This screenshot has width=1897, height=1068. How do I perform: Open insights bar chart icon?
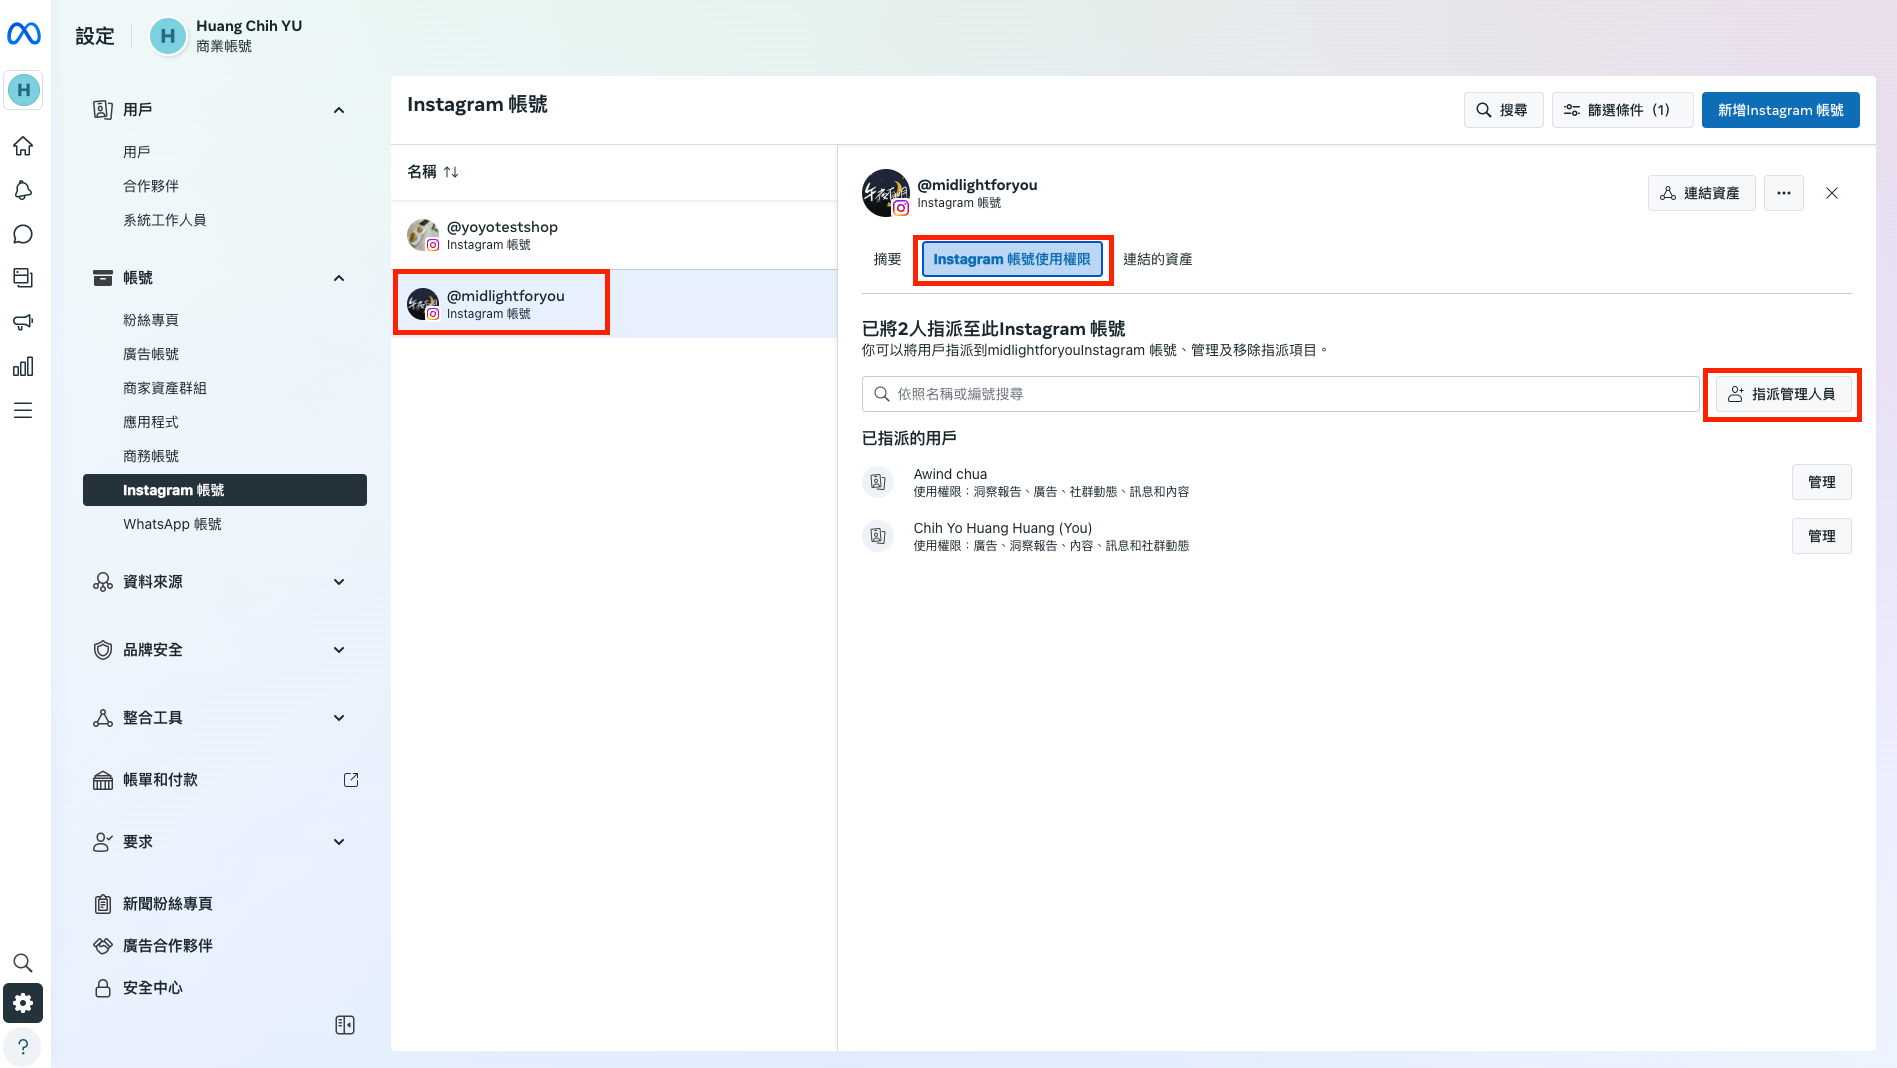(23, 366)
